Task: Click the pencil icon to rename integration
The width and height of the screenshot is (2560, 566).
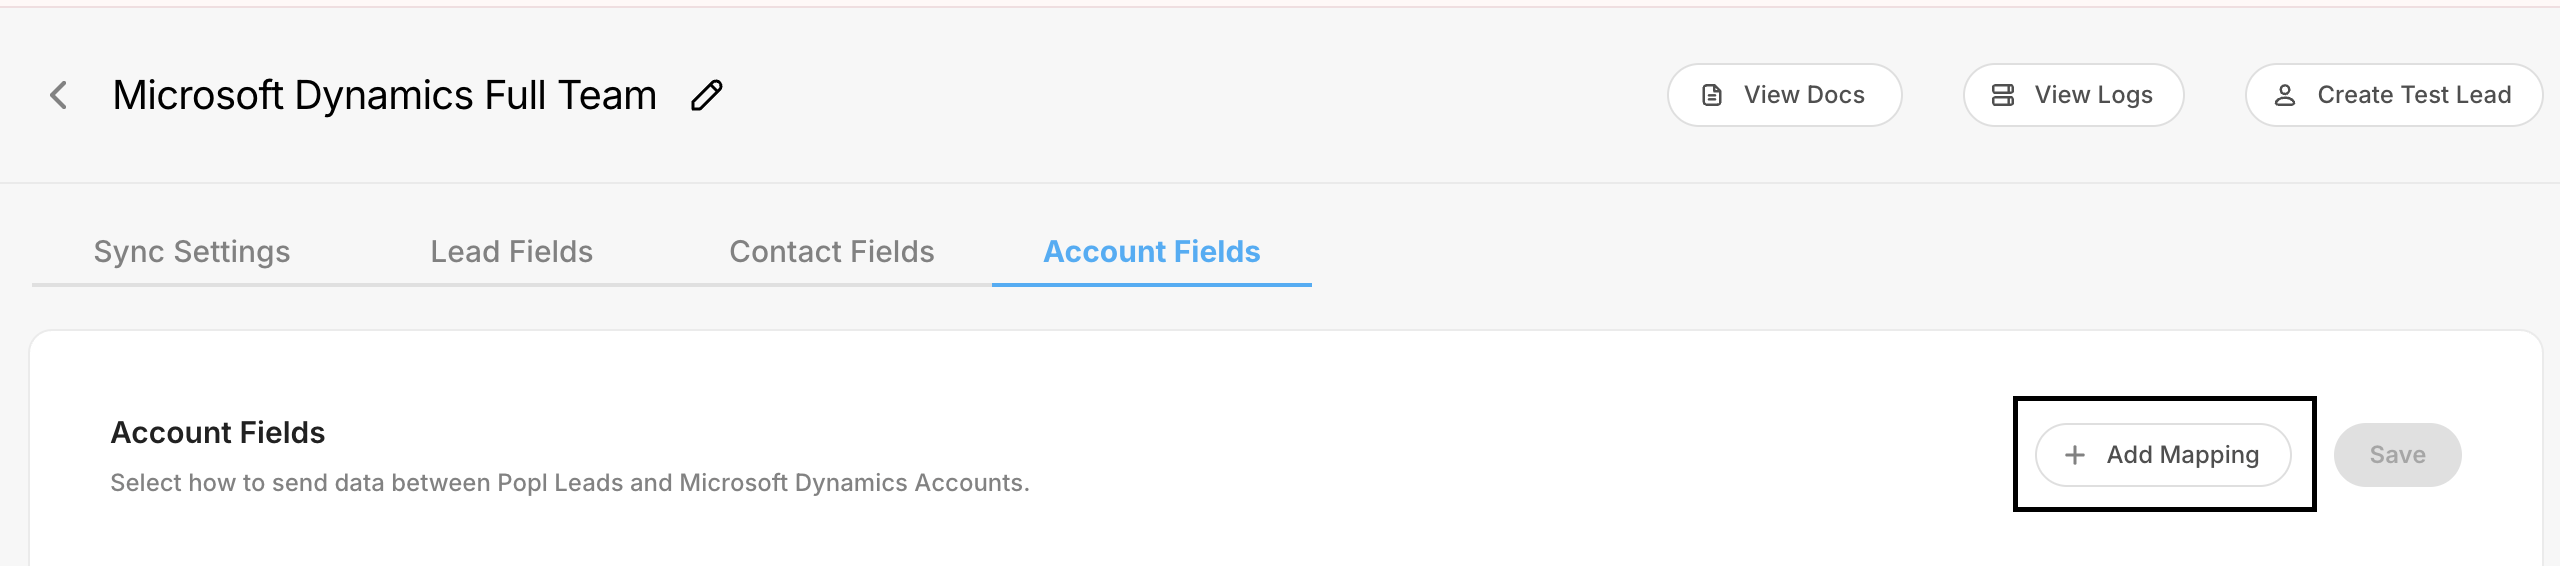Action: (x=707, y=95)
